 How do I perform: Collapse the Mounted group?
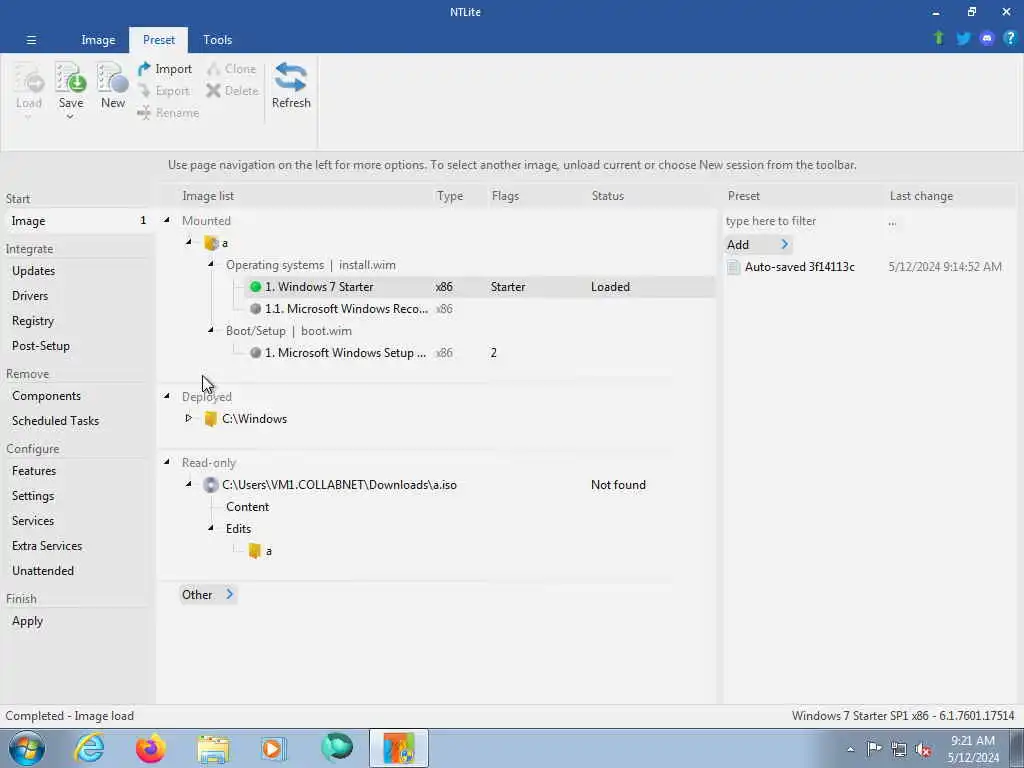point(167,220)
